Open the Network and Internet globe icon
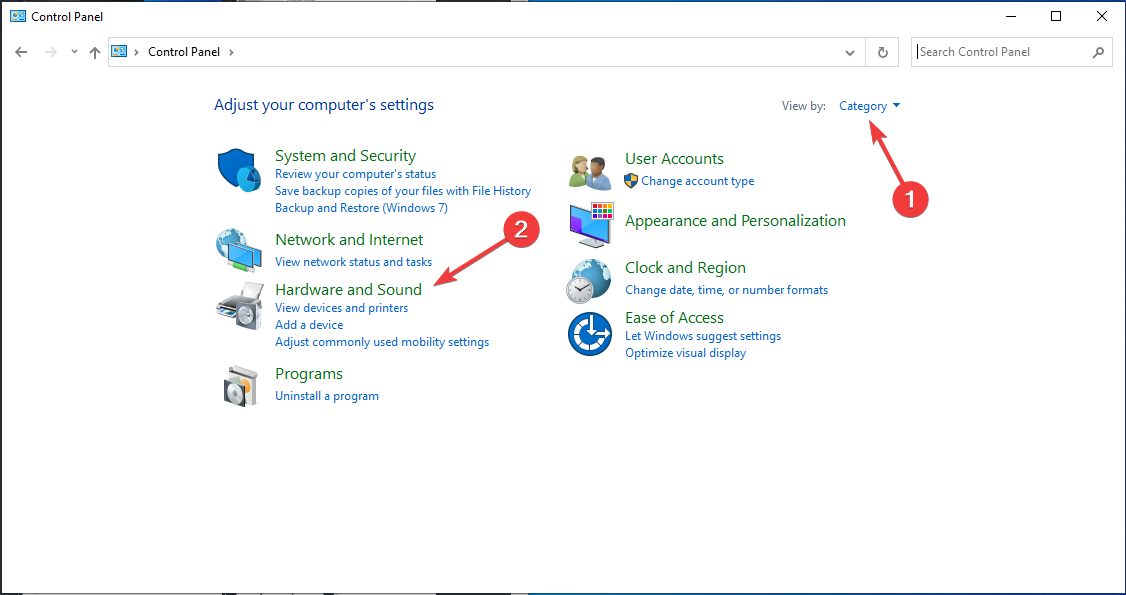Viewport: 1126px width, 595px height. [x=238, y=250]
